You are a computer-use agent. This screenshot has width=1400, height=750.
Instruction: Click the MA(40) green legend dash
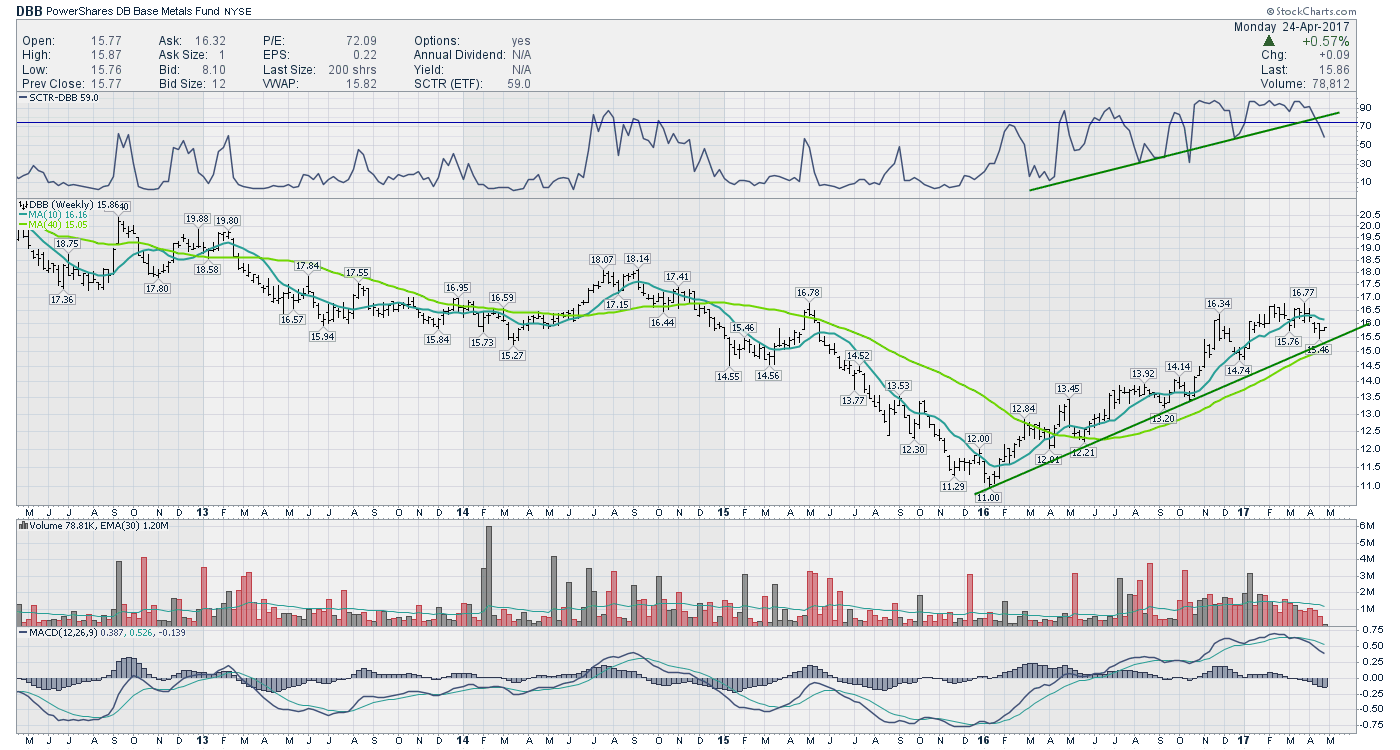23,225
